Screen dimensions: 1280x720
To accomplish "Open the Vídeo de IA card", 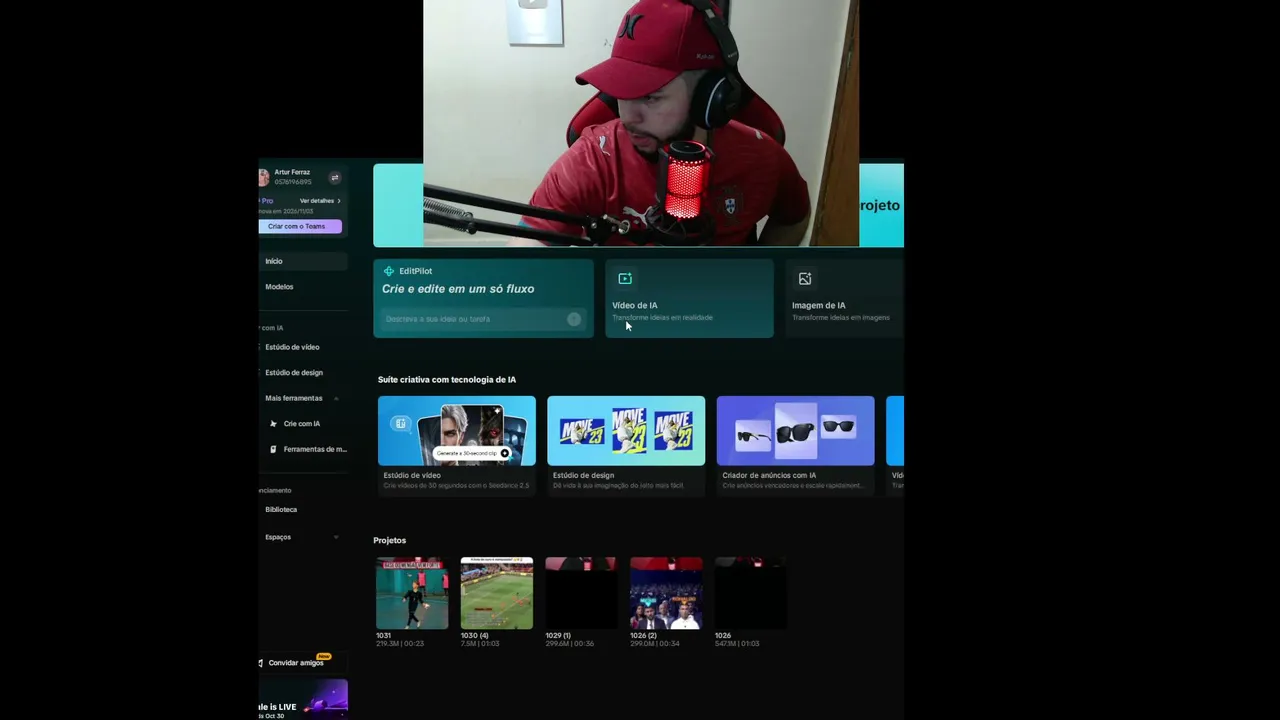I will (689, 298).
